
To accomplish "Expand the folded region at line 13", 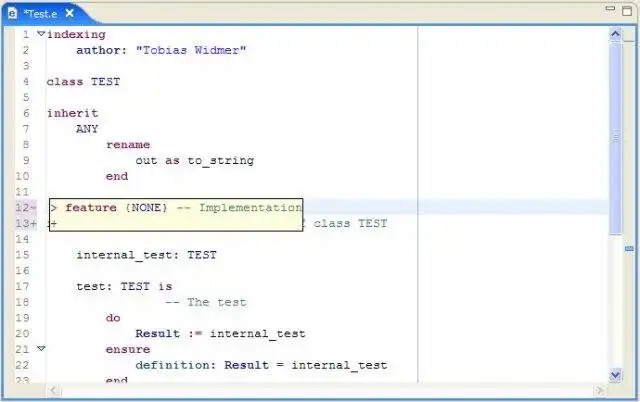I will coord(33,223).
